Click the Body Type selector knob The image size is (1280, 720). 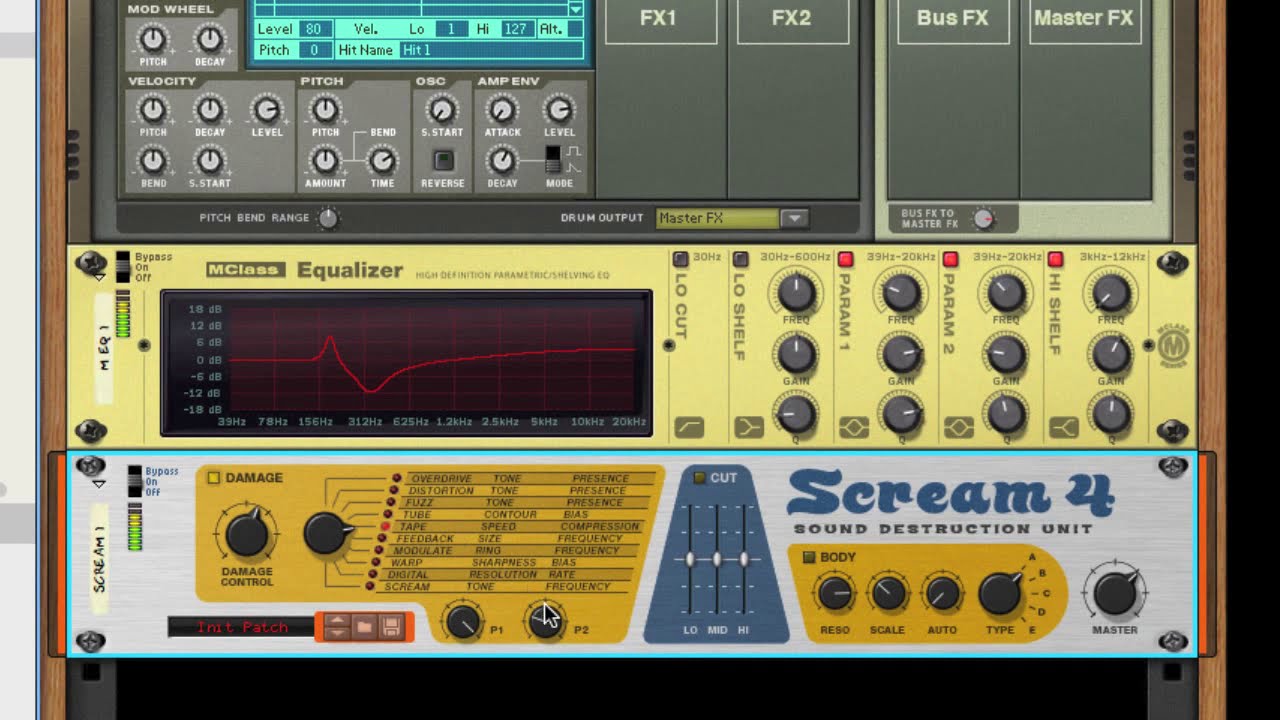coord(1000,594)
